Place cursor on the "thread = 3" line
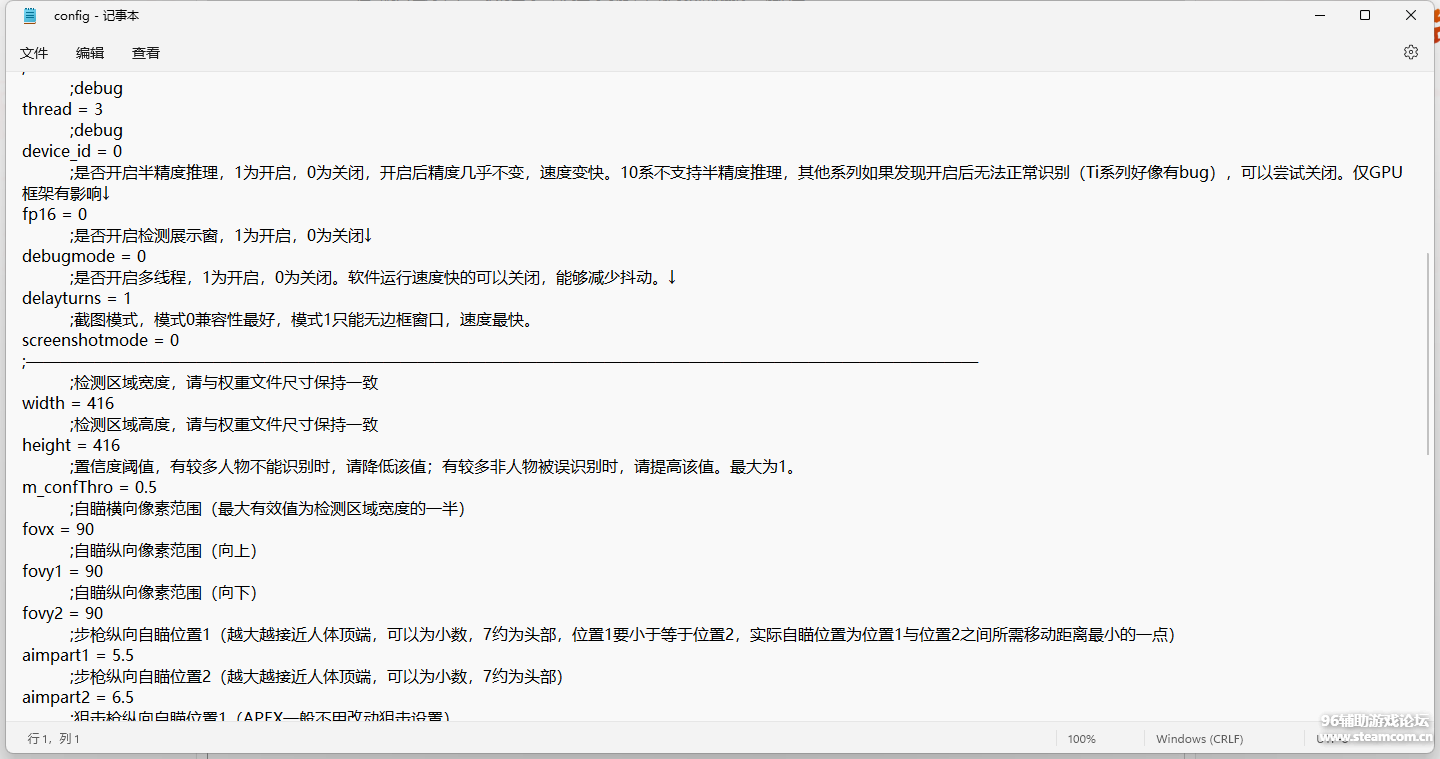Screen dimensions: 1440x759 pos(62,109)
